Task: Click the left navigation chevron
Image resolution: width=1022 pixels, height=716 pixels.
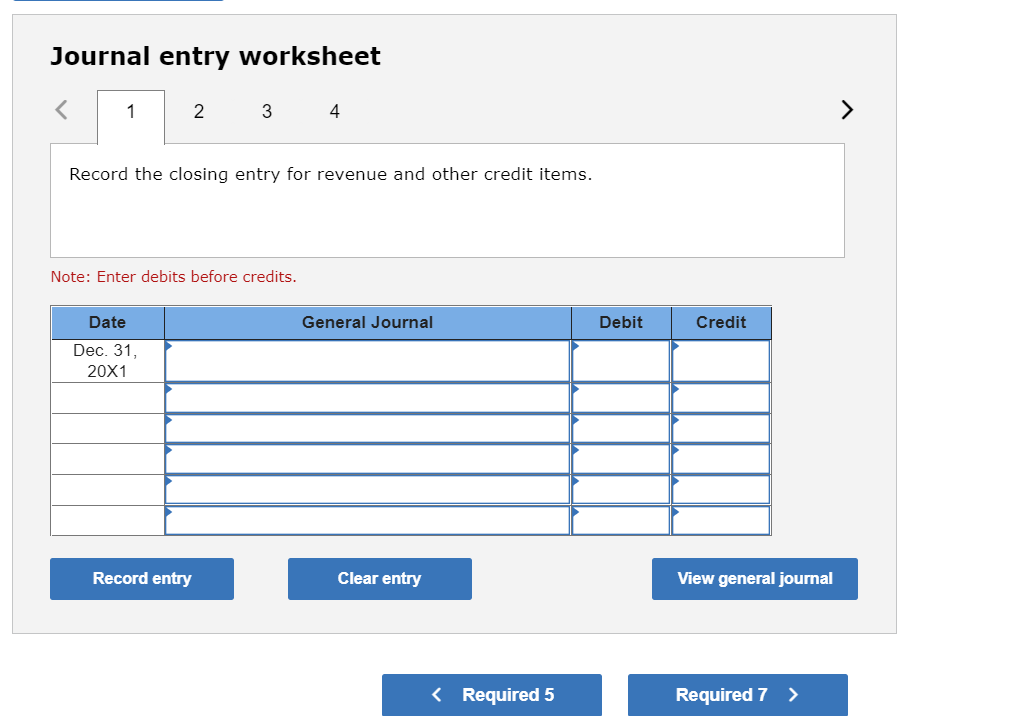Action: [x=61, y=110]
